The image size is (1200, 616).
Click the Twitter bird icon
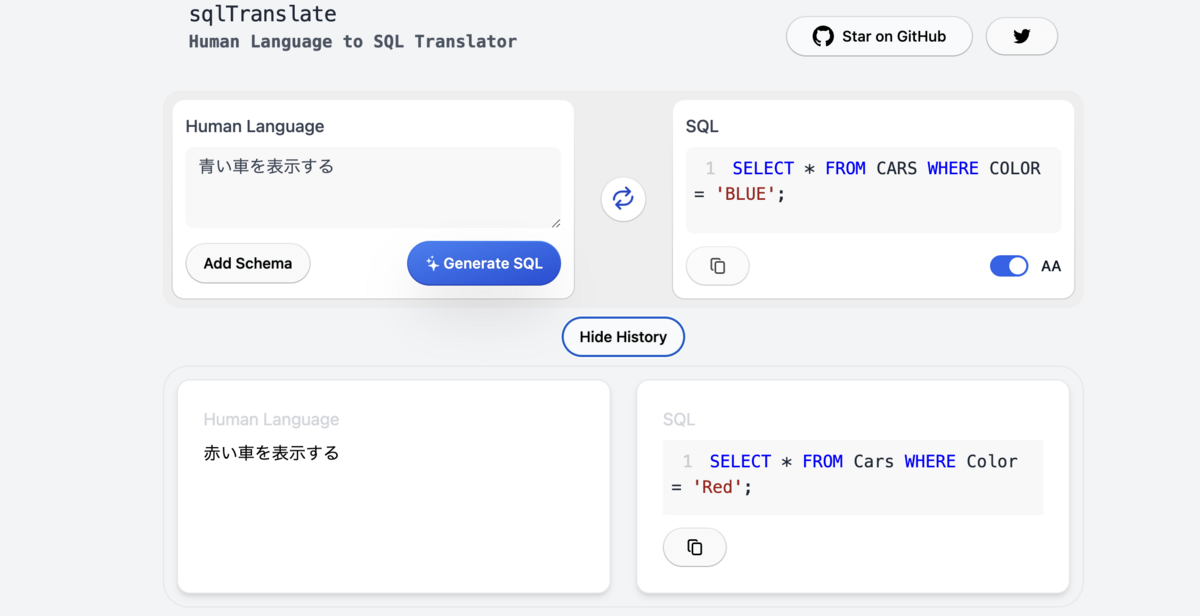[x=1021, y=36]
